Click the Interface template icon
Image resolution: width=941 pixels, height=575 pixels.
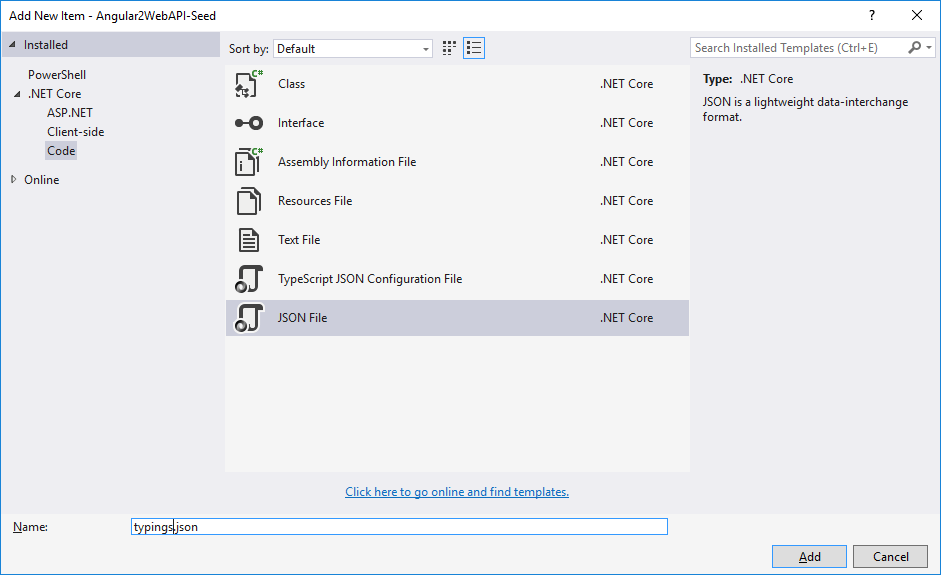click(x=248, y=123)
